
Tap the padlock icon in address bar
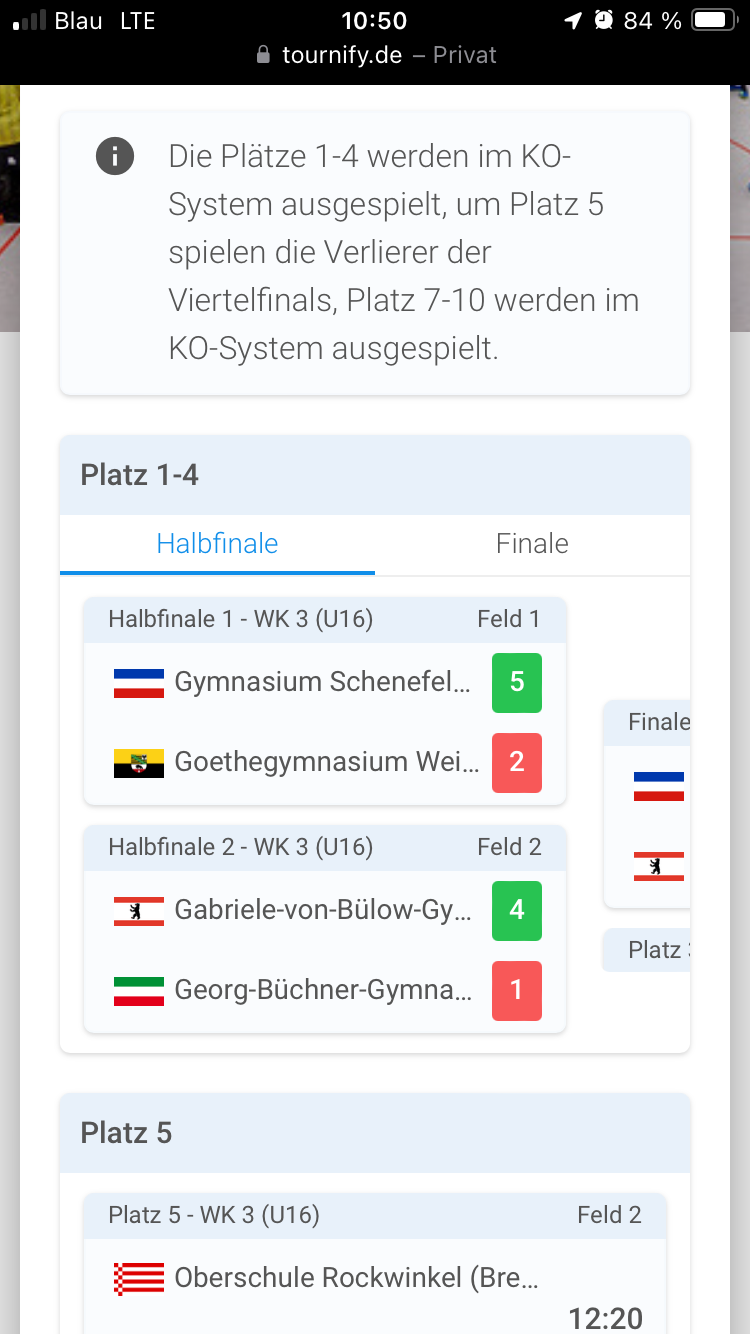coord(264,55)
